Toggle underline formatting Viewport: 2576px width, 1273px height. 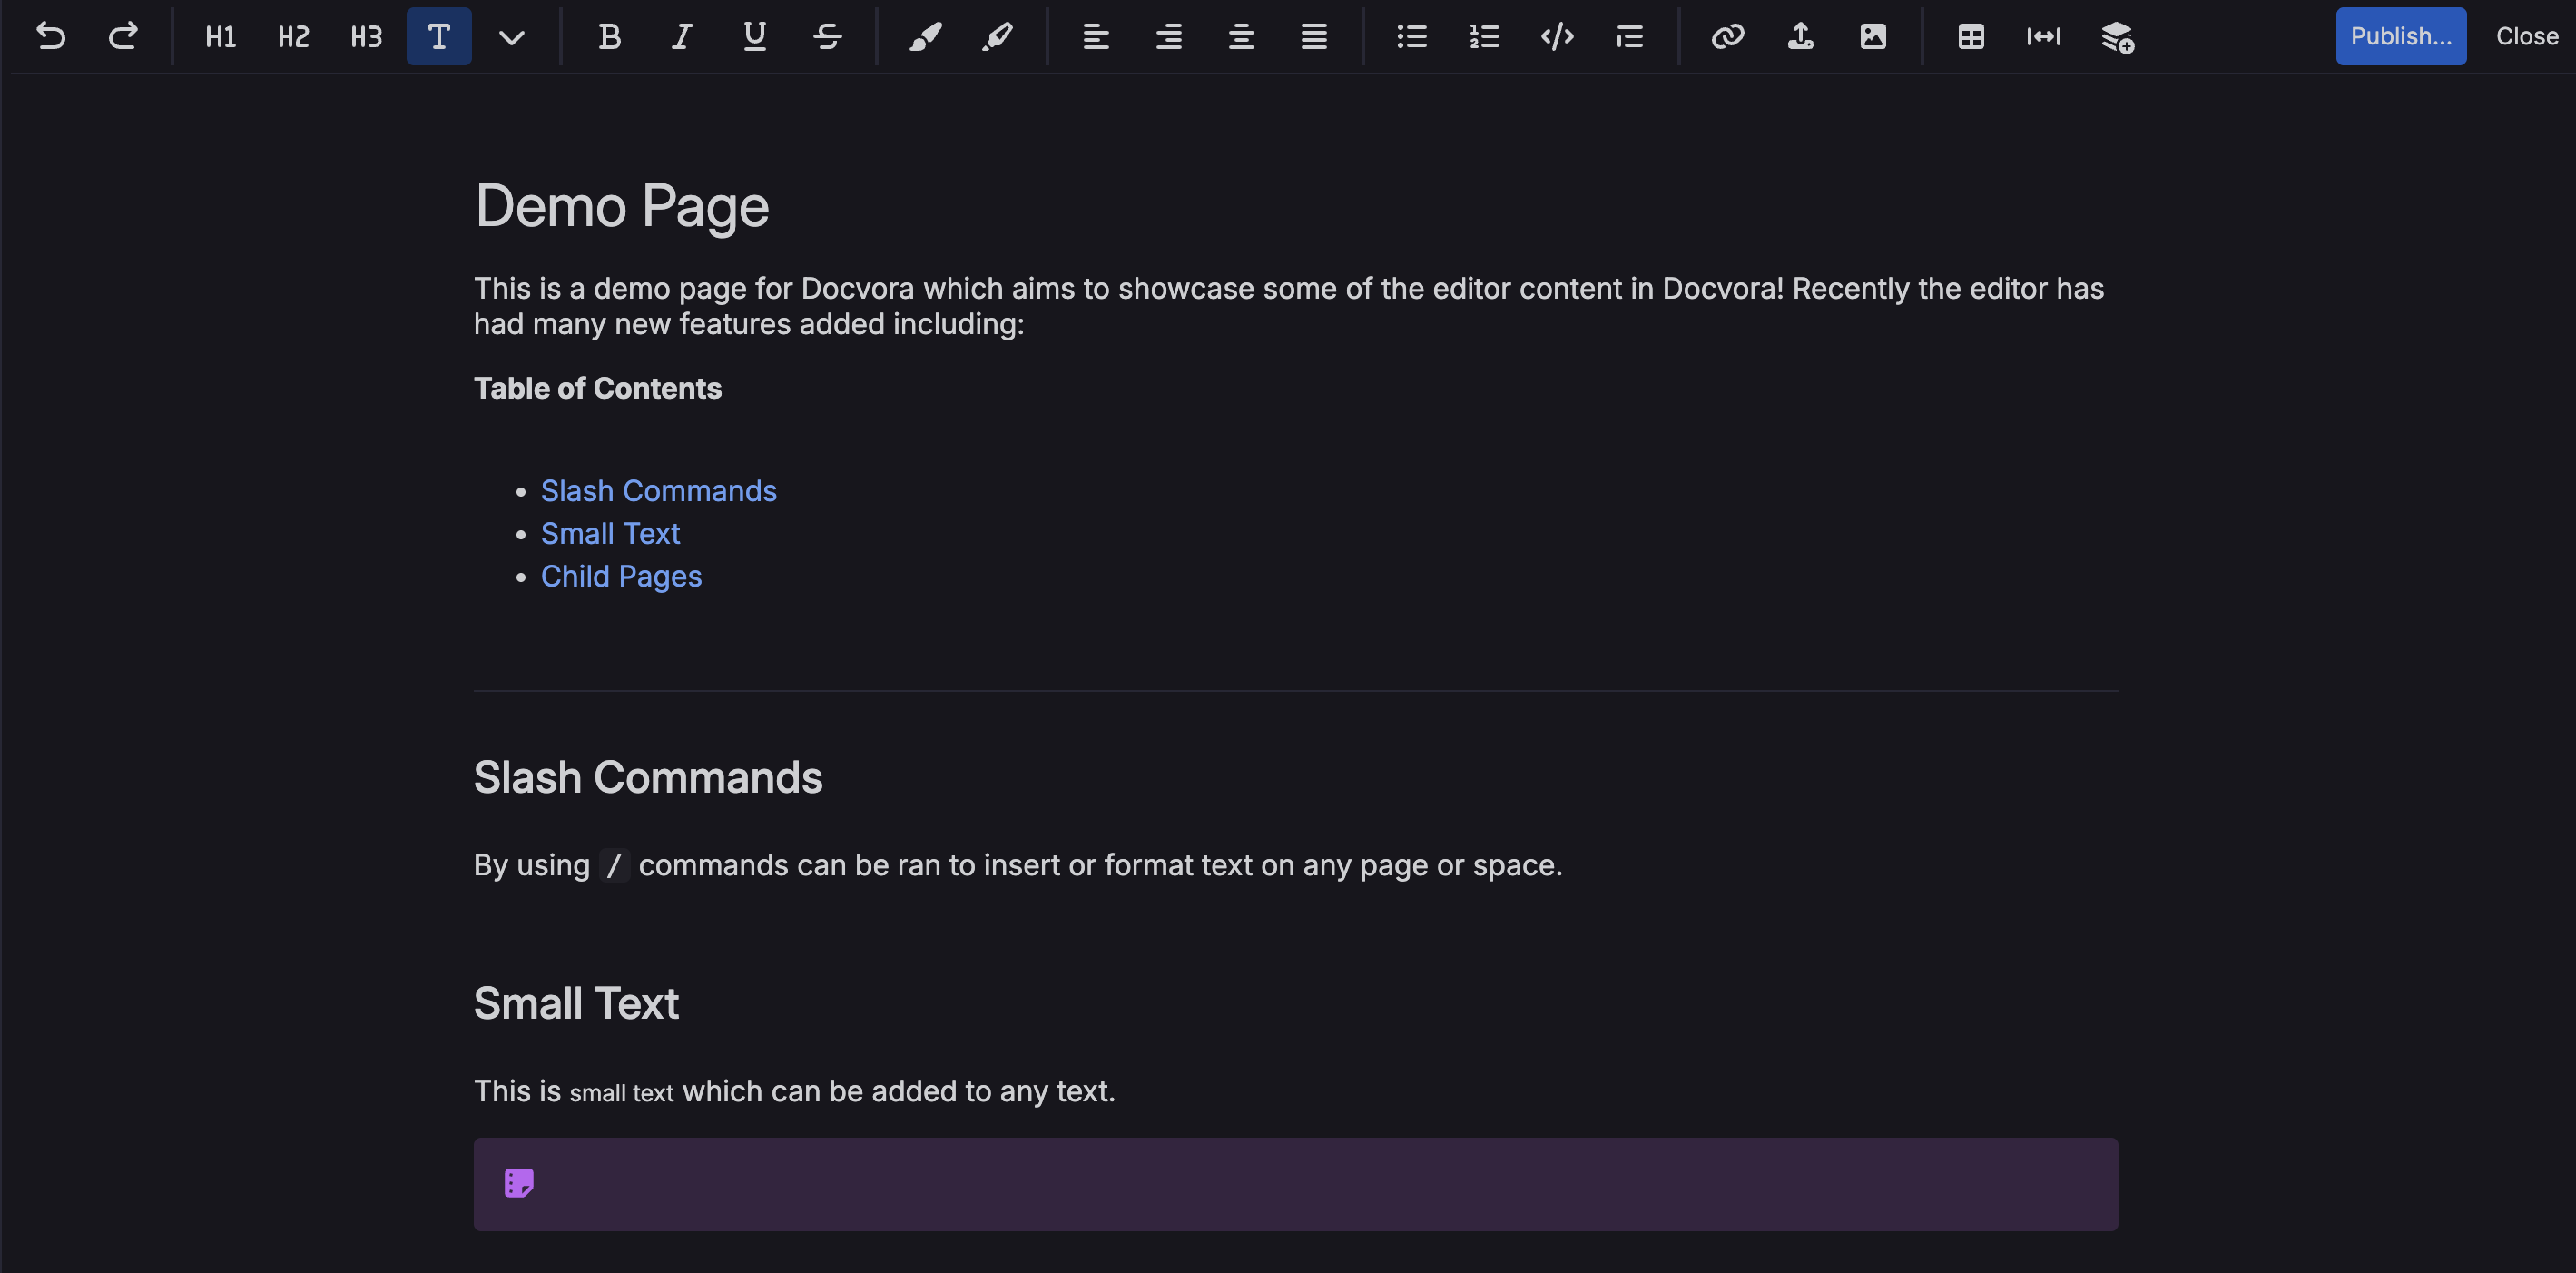pyautogui.click(x=755, y=37)
